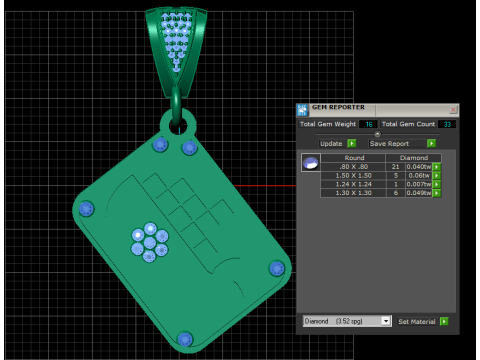Viewport: 480px width, 360px height.
Task: Click the Total Gem Count value 33
Action: coord(447,124)
